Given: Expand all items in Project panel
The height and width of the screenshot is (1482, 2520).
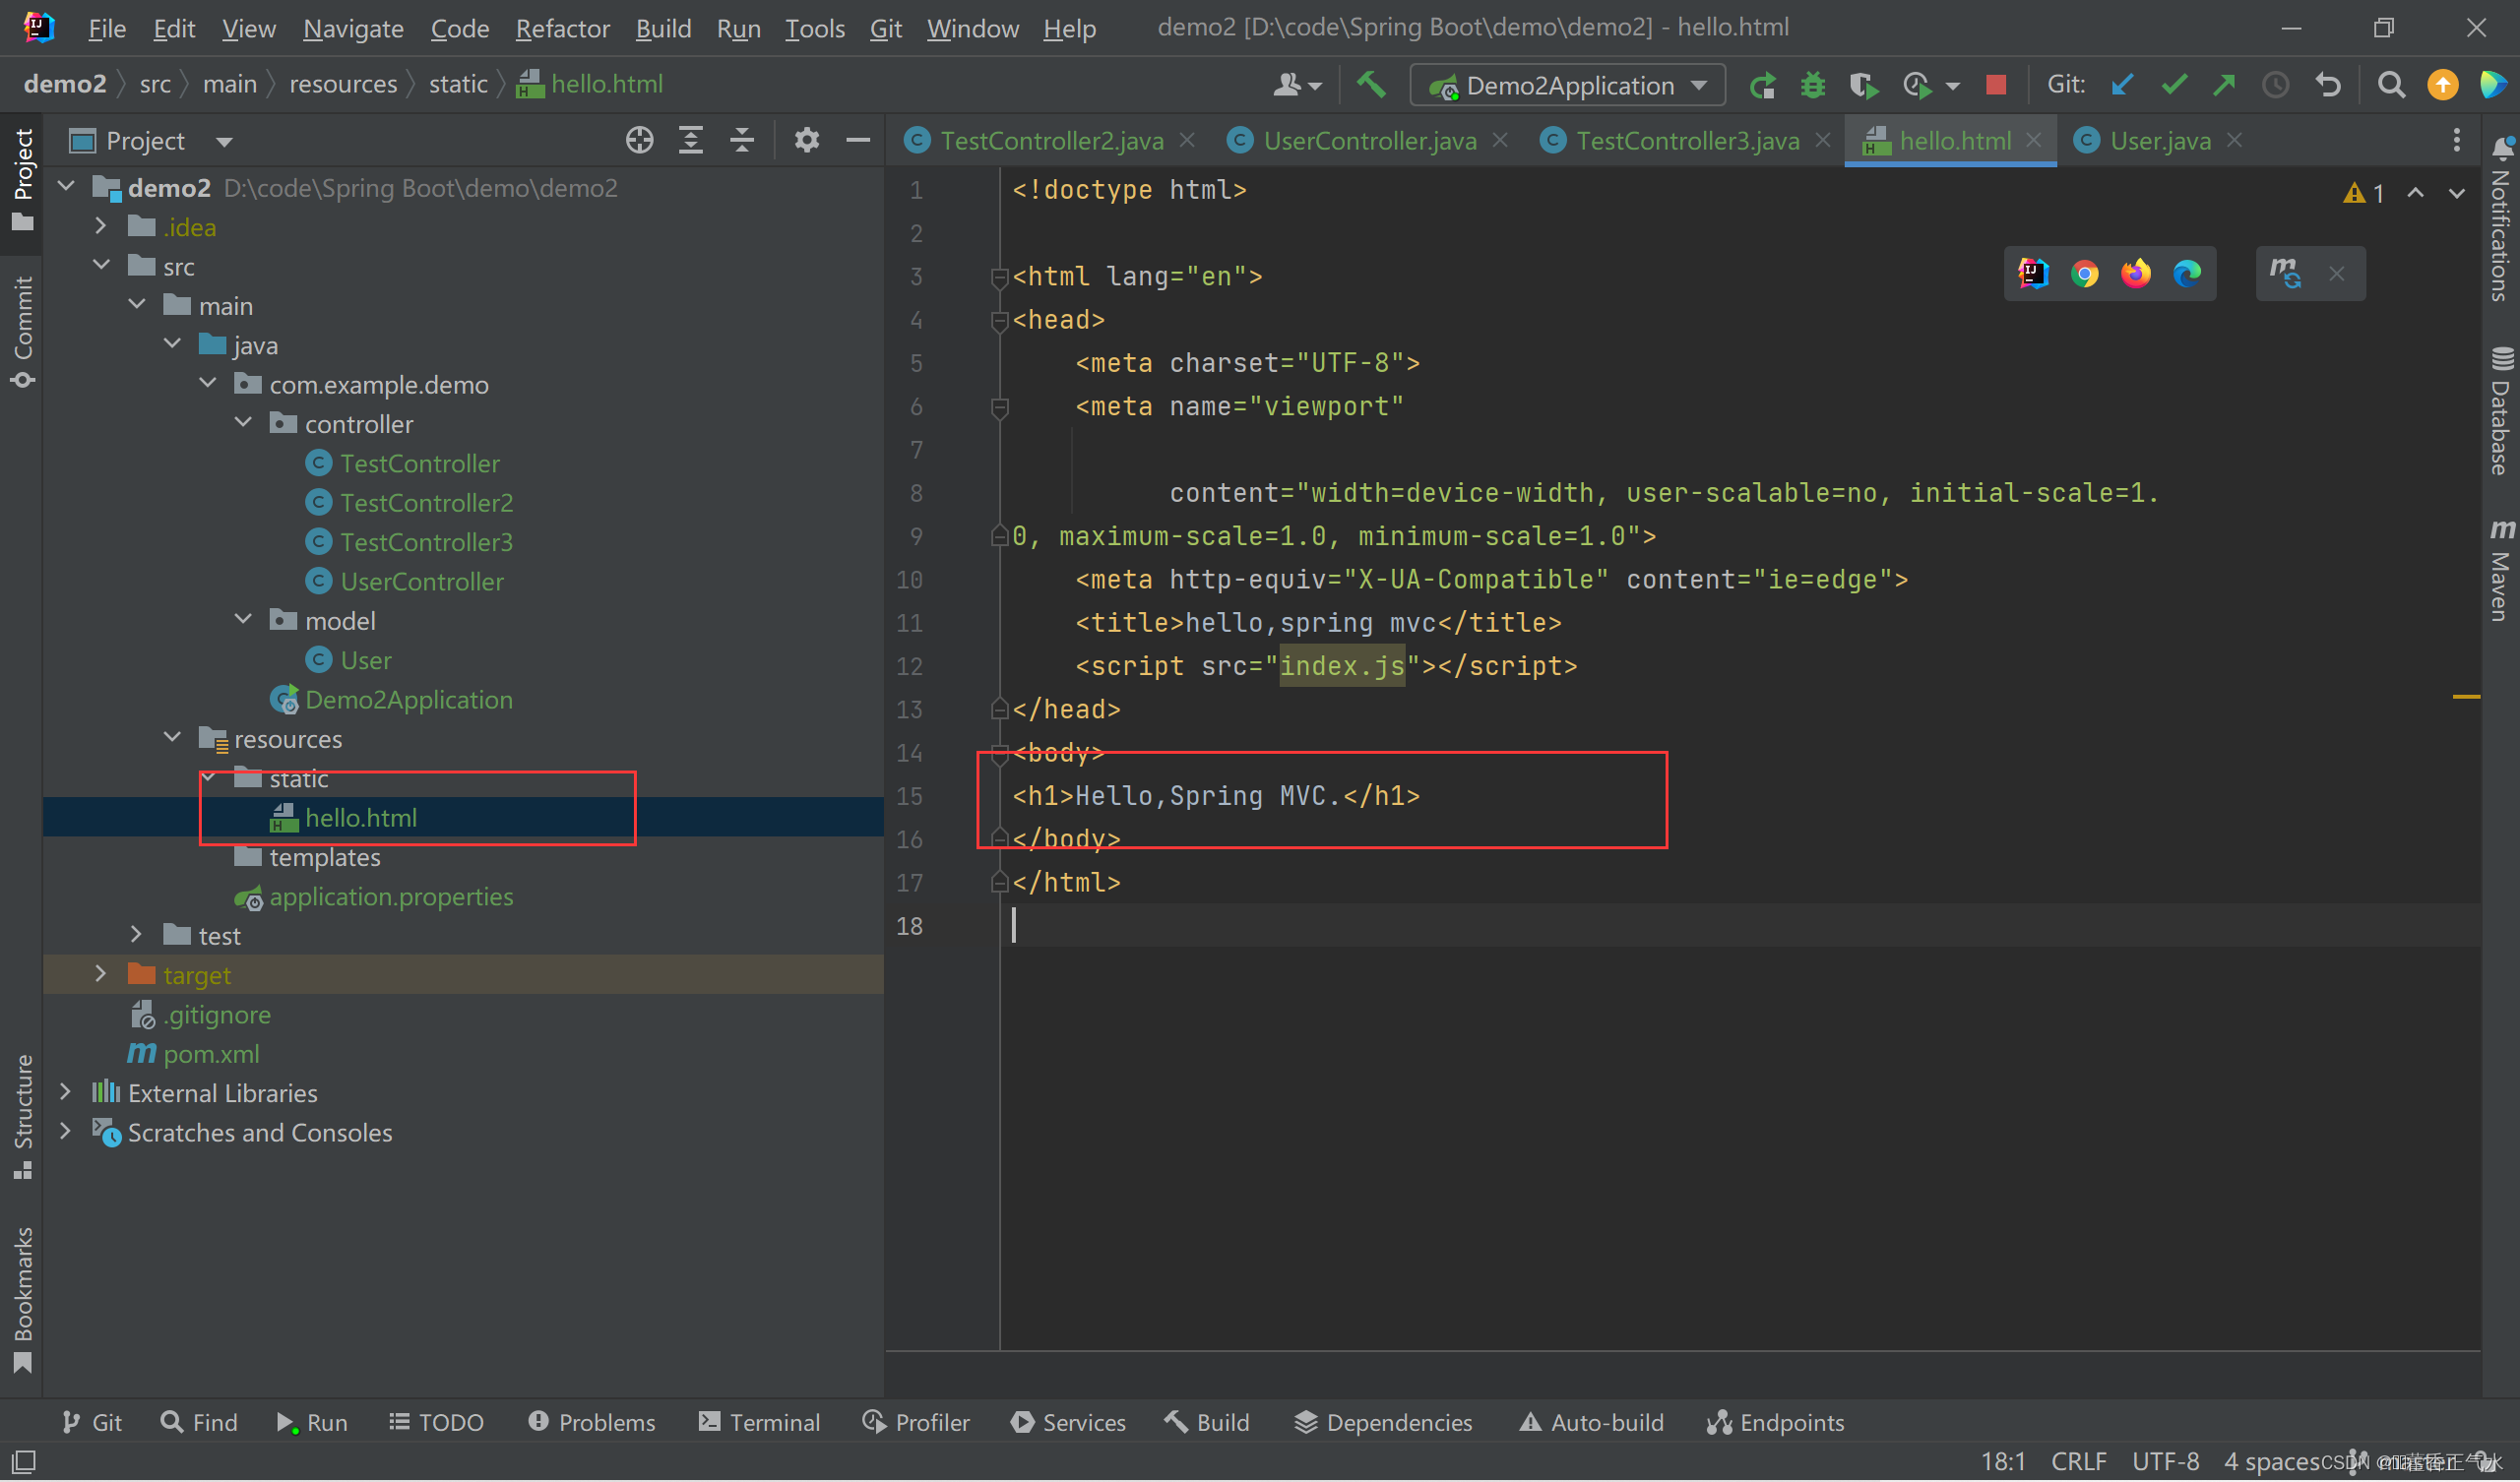Looking at the screenshot, I should coord(691,140).
